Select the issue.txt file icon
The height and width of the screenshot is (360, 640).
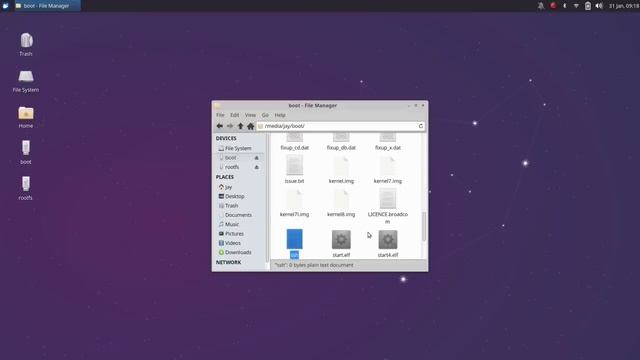pos(294,166)
